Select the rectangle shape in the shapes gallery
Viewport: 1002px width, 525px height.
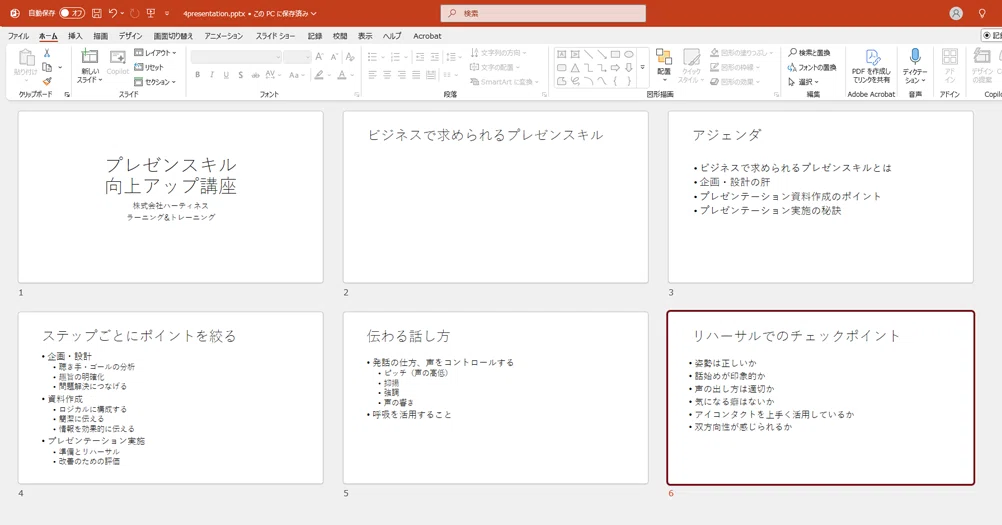pyautogui.click(x=615, y=54)
